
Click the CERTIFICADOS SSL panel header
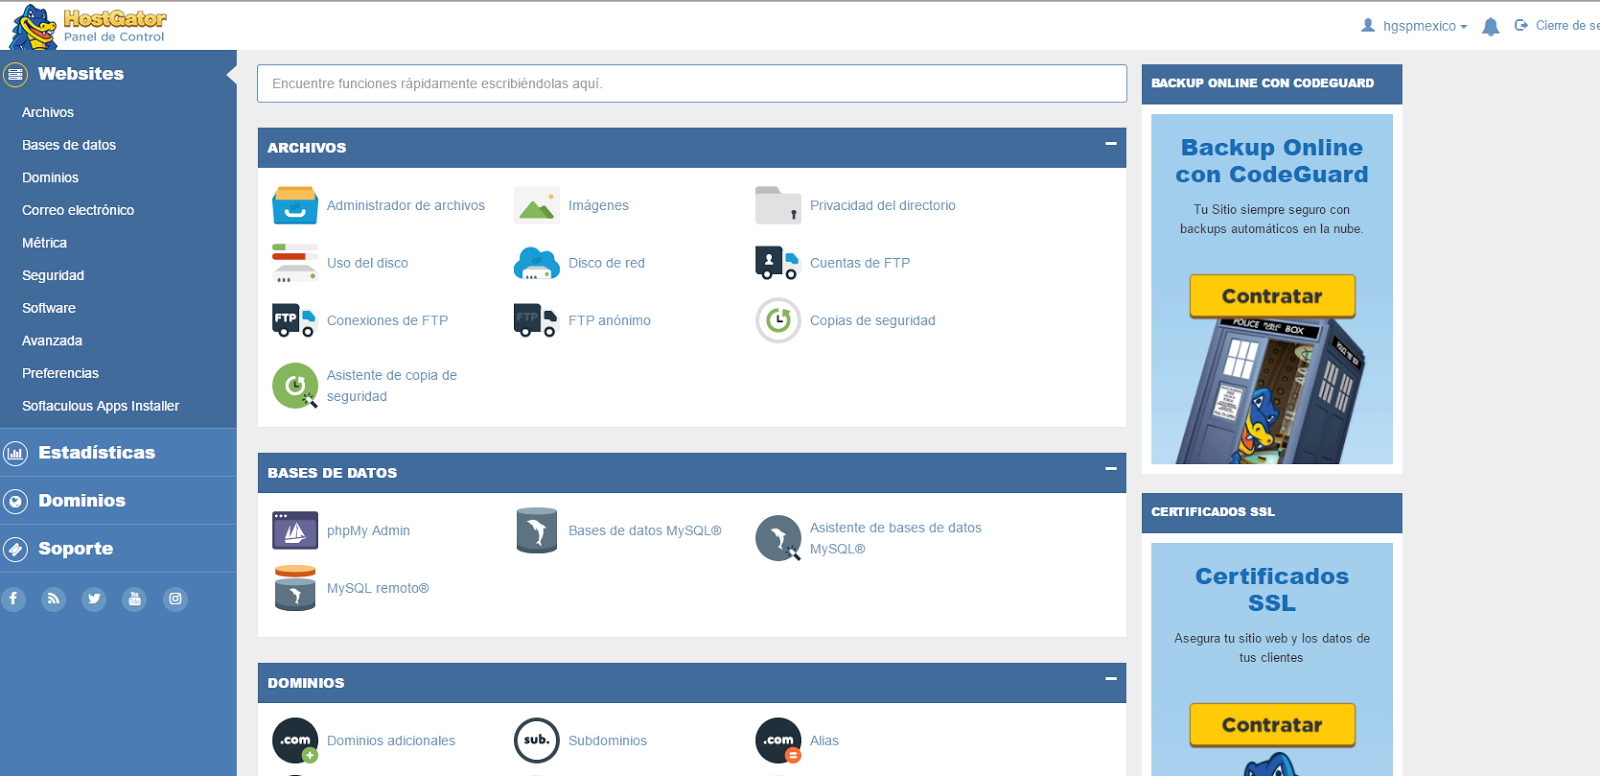tap(1272, 512)
